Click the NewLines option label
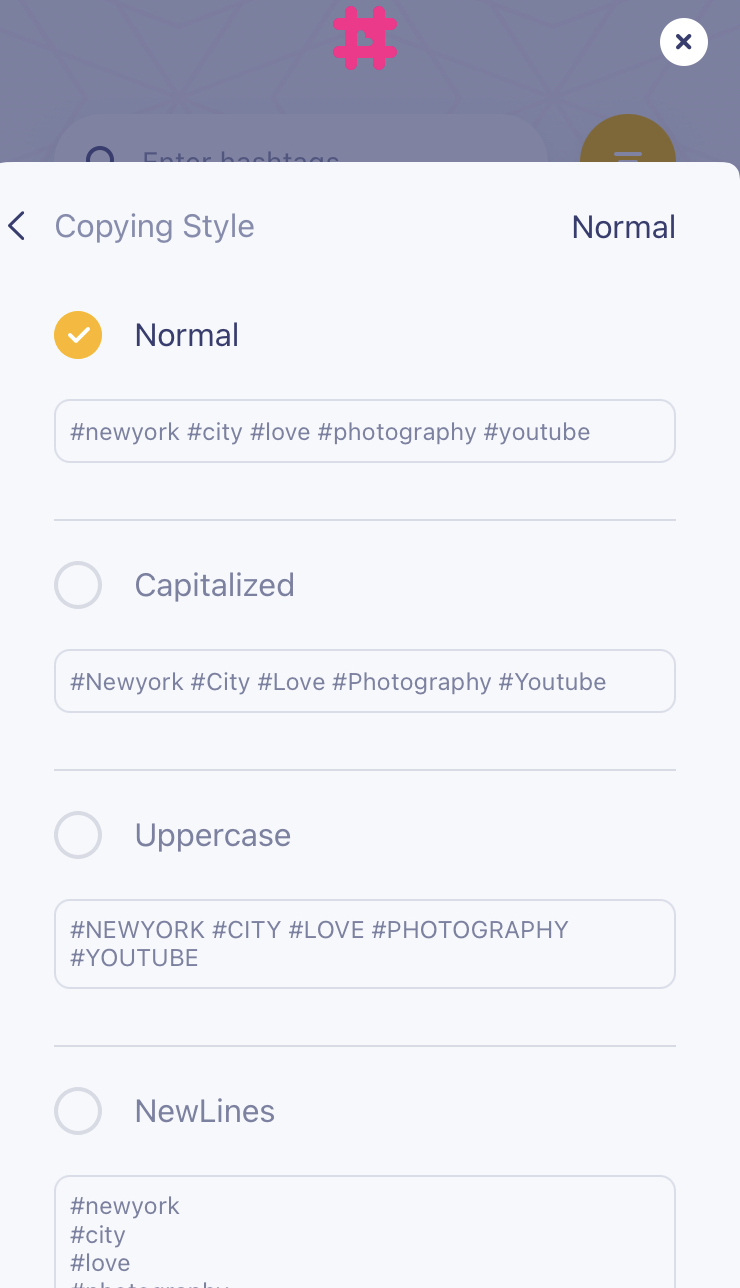The height and width of the screenshot is (1288, 740). 204,1111
